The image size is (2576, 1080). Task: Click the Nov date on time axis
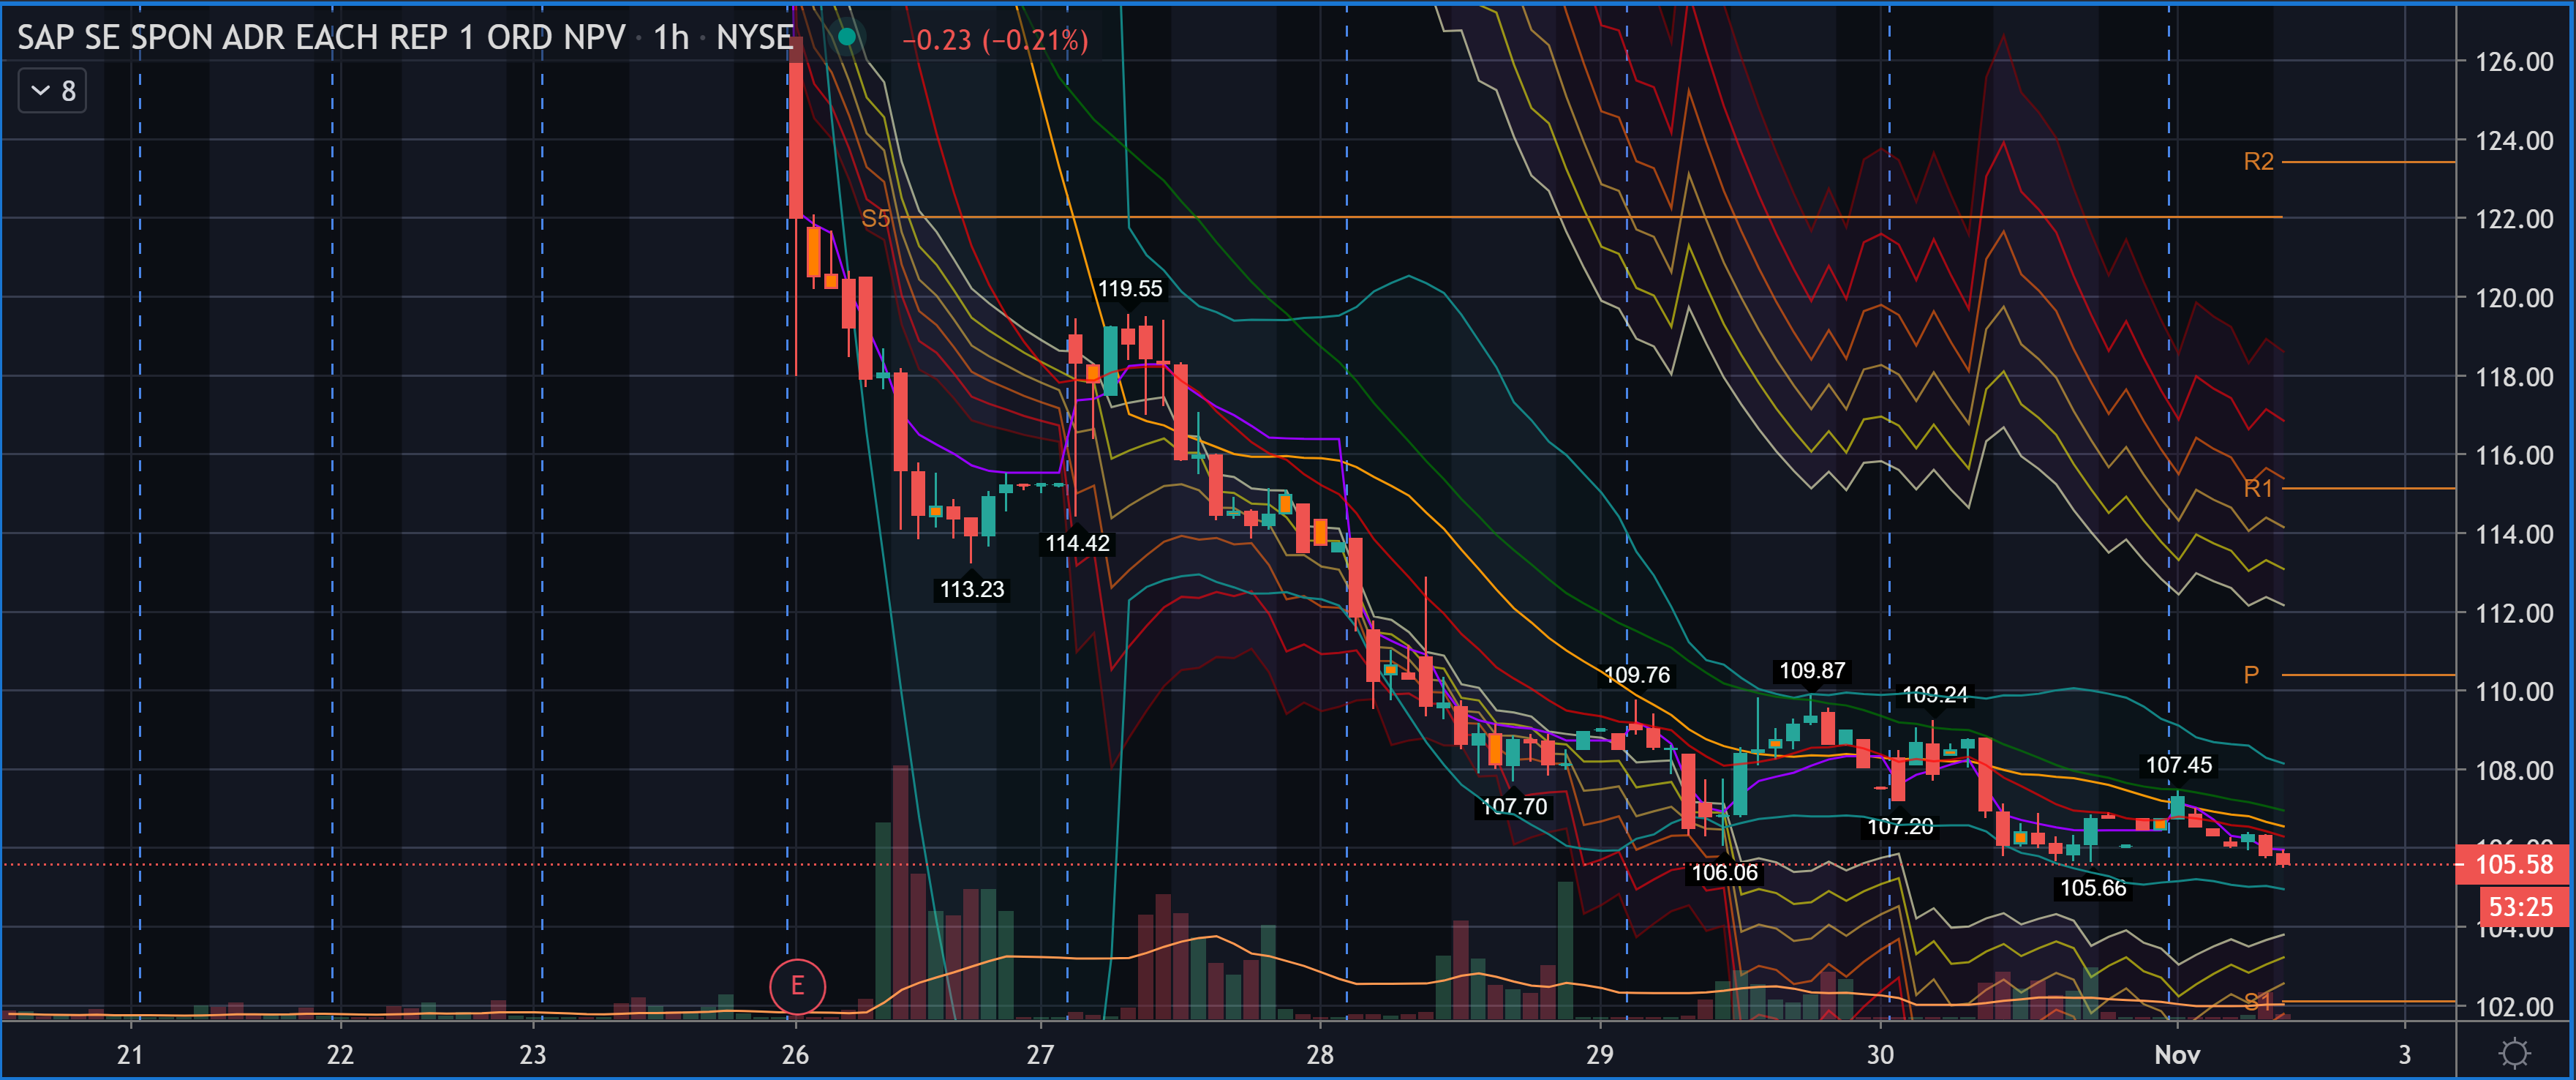(x=2177, y=1054)
